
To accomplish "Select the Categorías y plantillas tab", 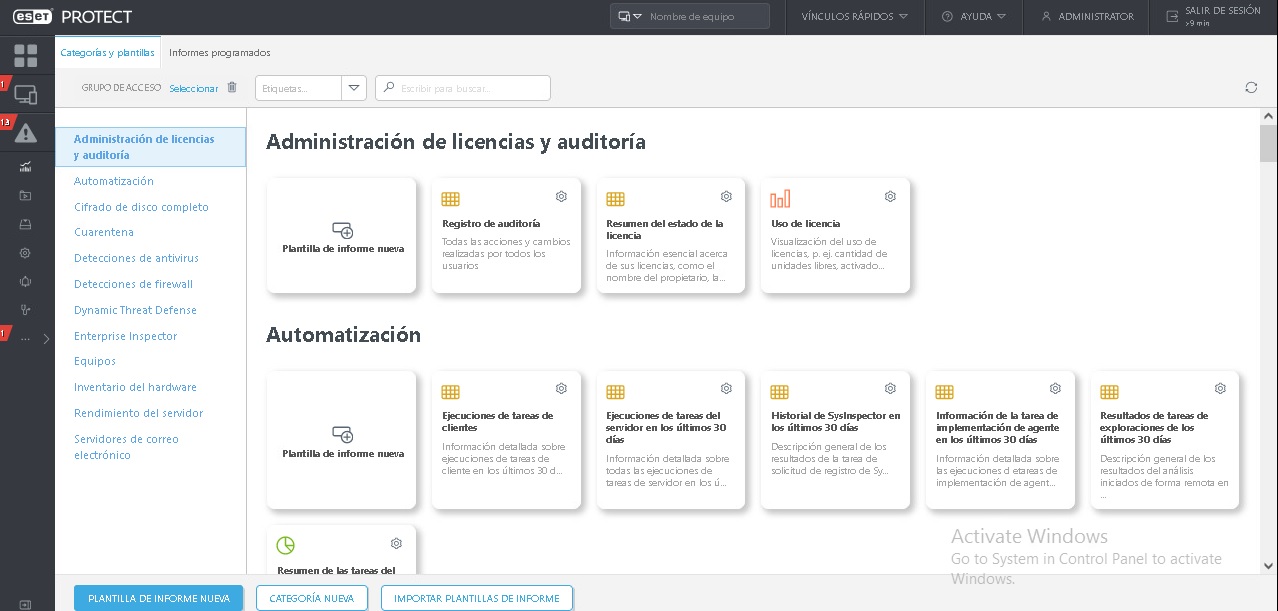I will [110, 52].
